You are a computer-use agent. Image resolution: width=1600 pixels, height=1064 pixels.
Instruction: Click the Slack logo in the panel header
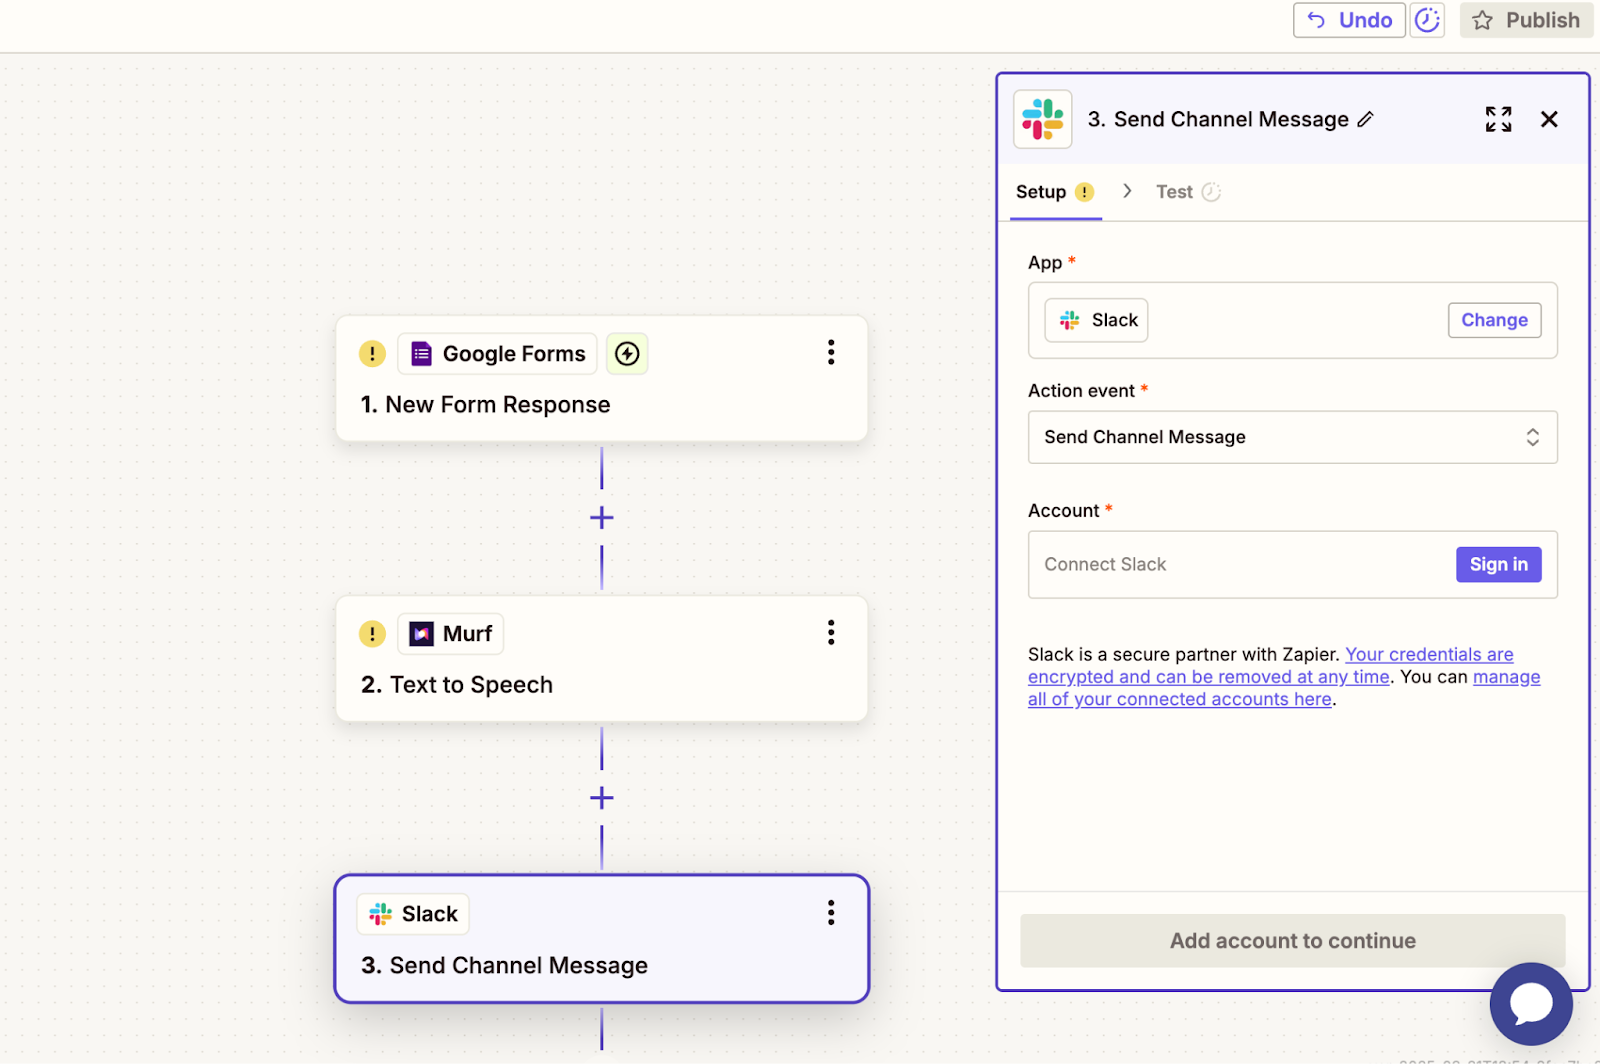(1042, 118)
